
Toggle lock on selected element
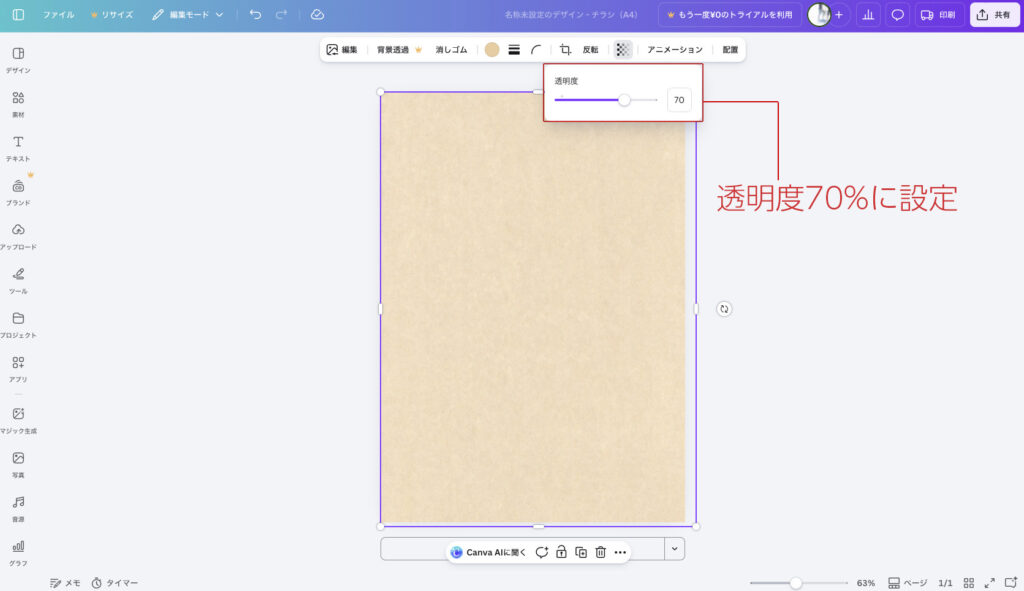(561, 552)
